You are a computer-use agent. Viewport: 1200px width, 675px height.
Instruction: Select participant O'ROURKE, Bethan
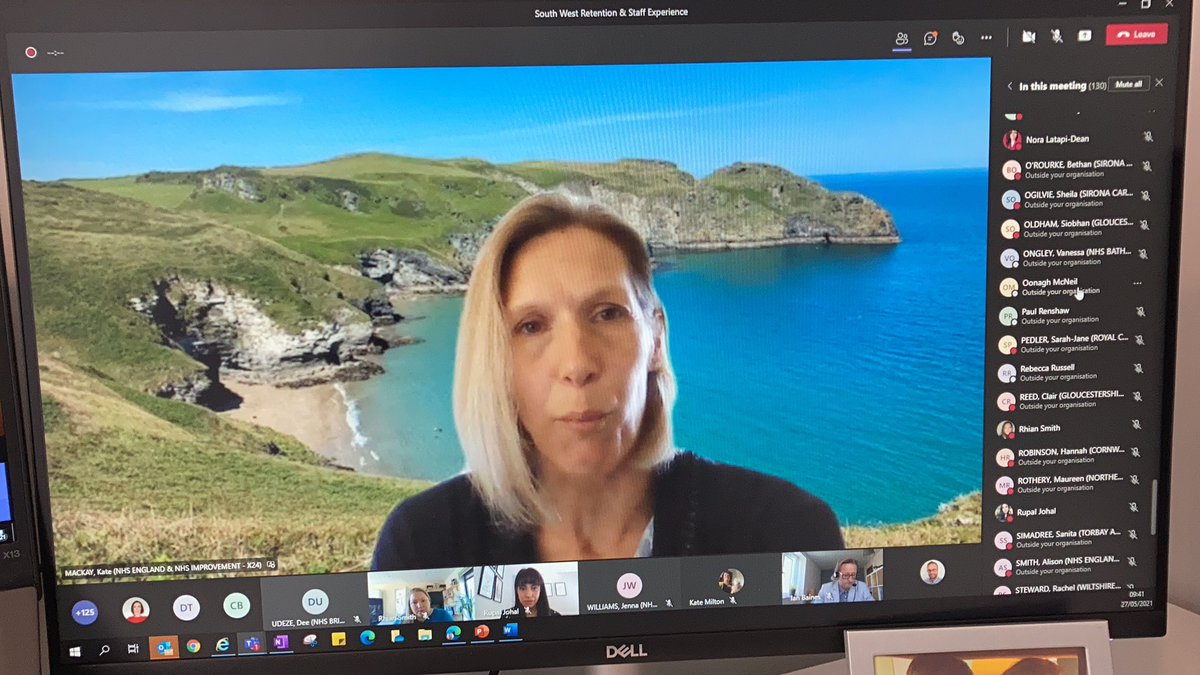click(x=1075, y=168)
